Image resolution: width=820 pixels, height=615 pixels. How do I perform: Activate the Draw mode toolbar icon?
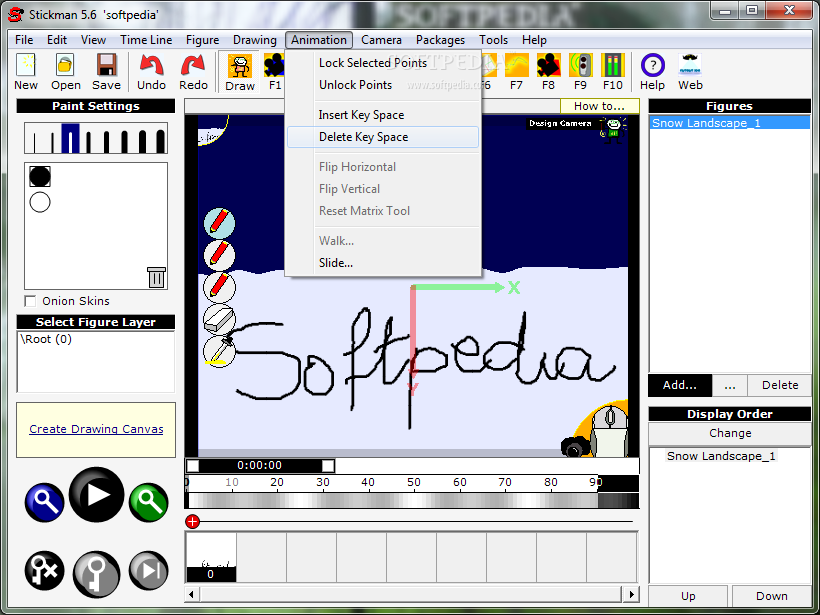pos(240,72)
